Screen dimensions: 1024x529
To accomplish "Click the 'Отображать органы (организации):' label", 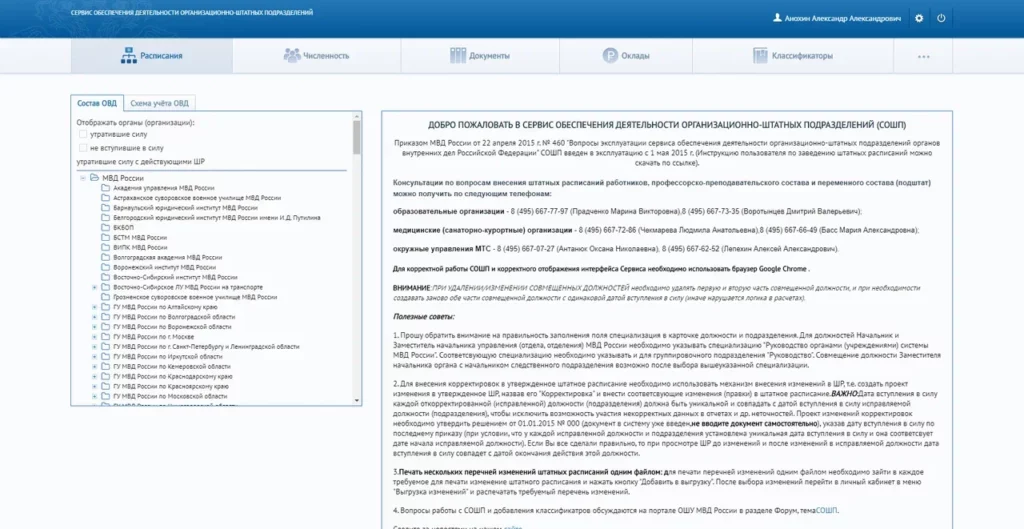I will (x=135, y=122).
